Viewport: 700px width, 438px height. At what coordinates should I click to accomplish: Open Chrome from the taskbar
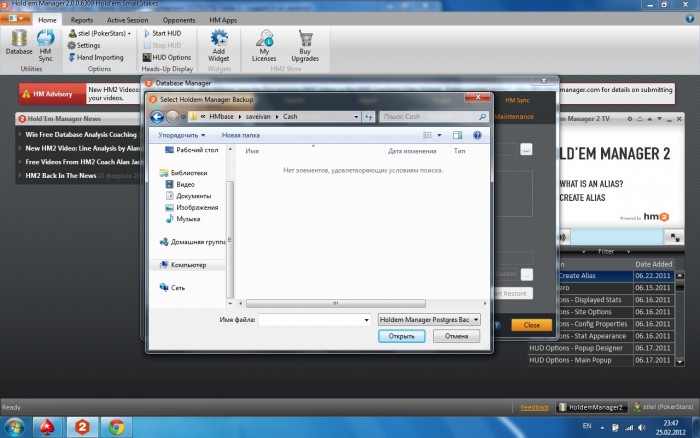[116, 427]
